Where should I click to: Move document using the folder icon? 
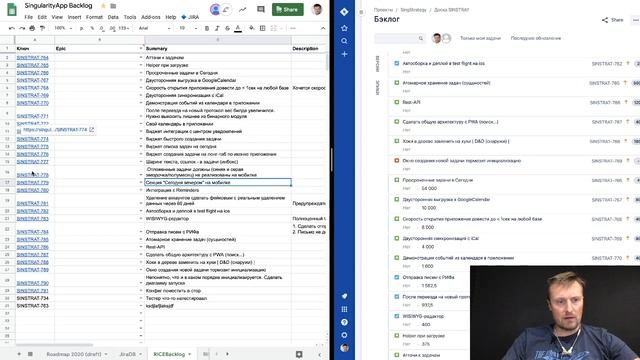click(x=113, y=6)
